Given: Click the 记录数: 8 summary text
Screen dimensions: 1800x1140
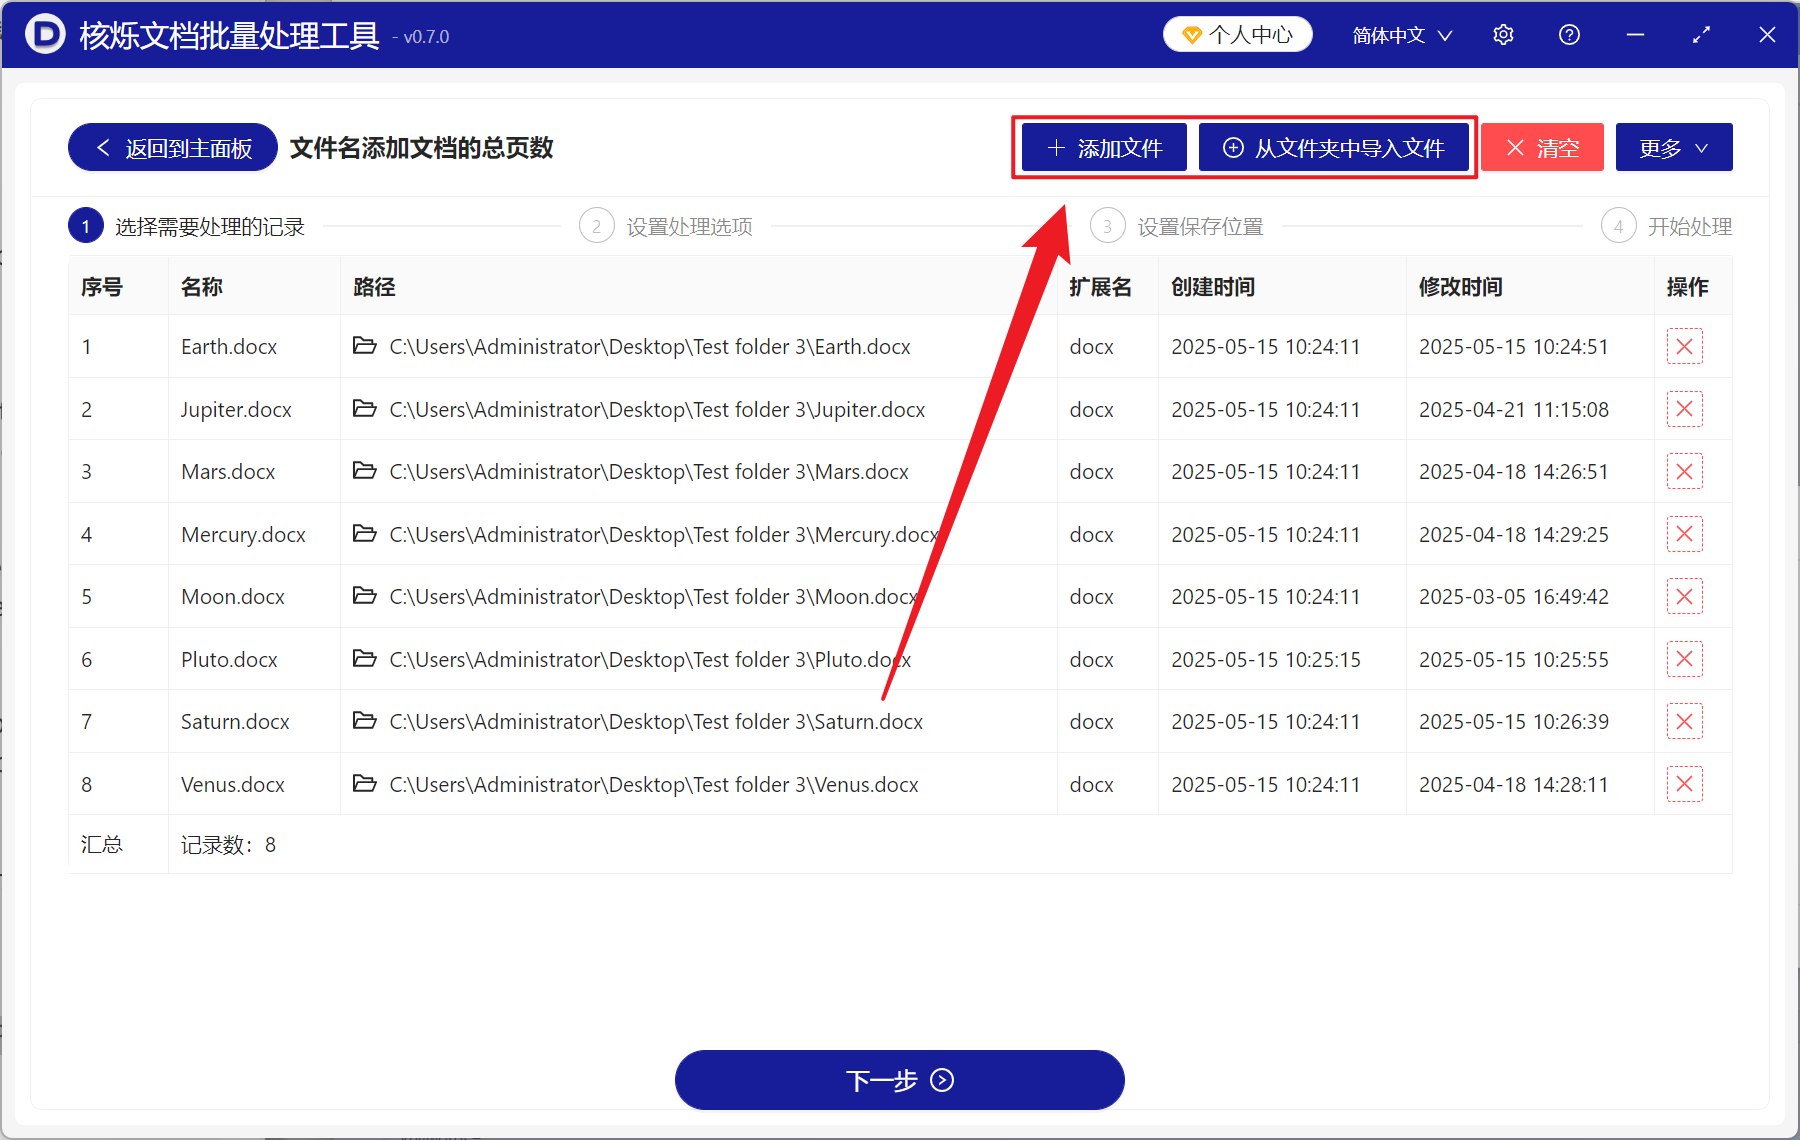Looking at the screenshot, I should pos(228,845).
